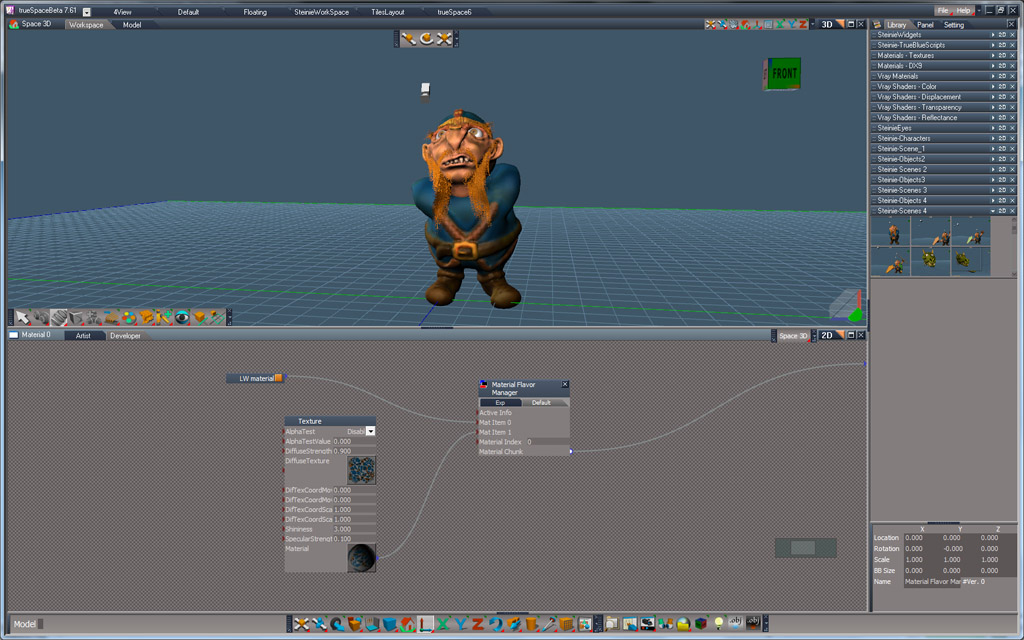Click the green X axis icon in bottom toolbar
This screenshot has height=640, width=1024.
click(x=443, y=624)
